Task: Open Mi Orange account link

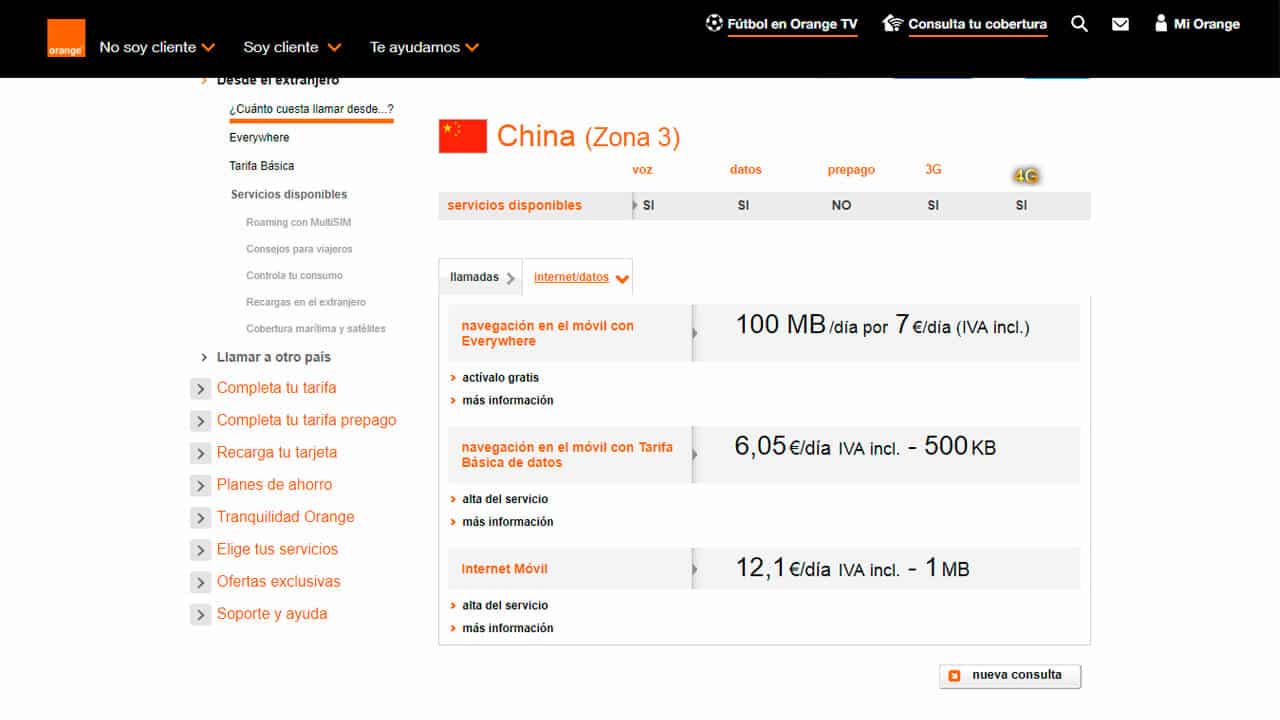Action: click(1206, 24)
